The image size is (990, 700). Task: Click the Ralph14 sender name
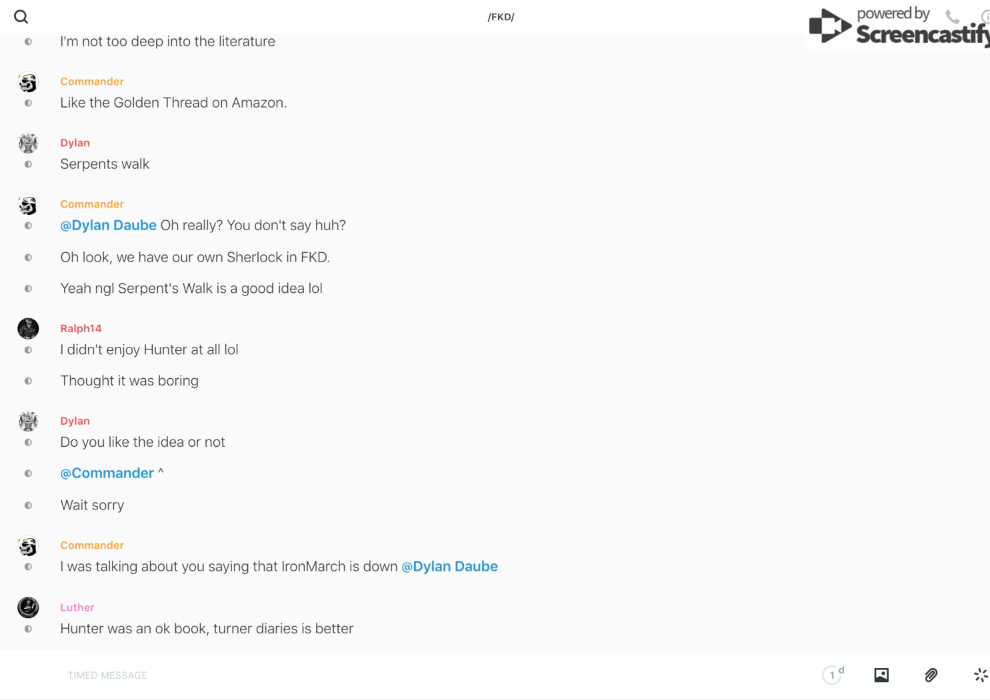coord(81,328)
